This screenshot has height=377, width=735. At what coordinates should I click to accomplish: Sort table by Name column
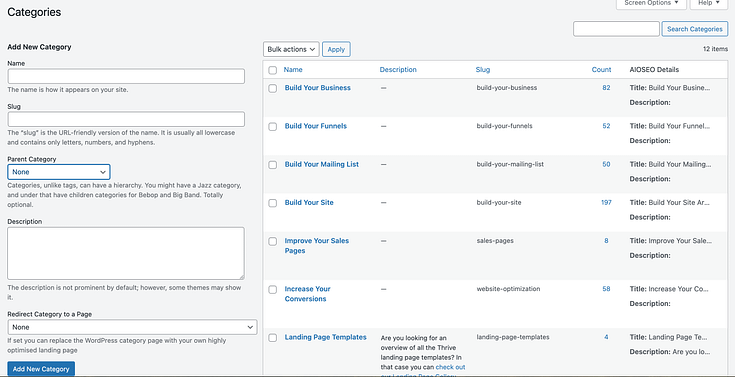pos(293,69)
